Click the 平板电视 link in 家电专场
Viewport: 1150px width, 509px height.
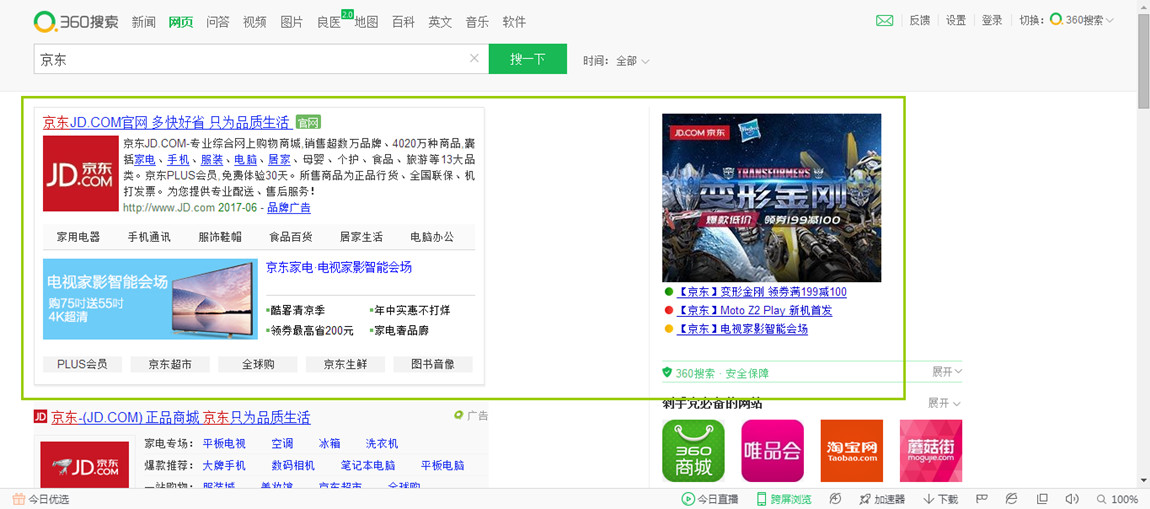(x=224, y=444)
